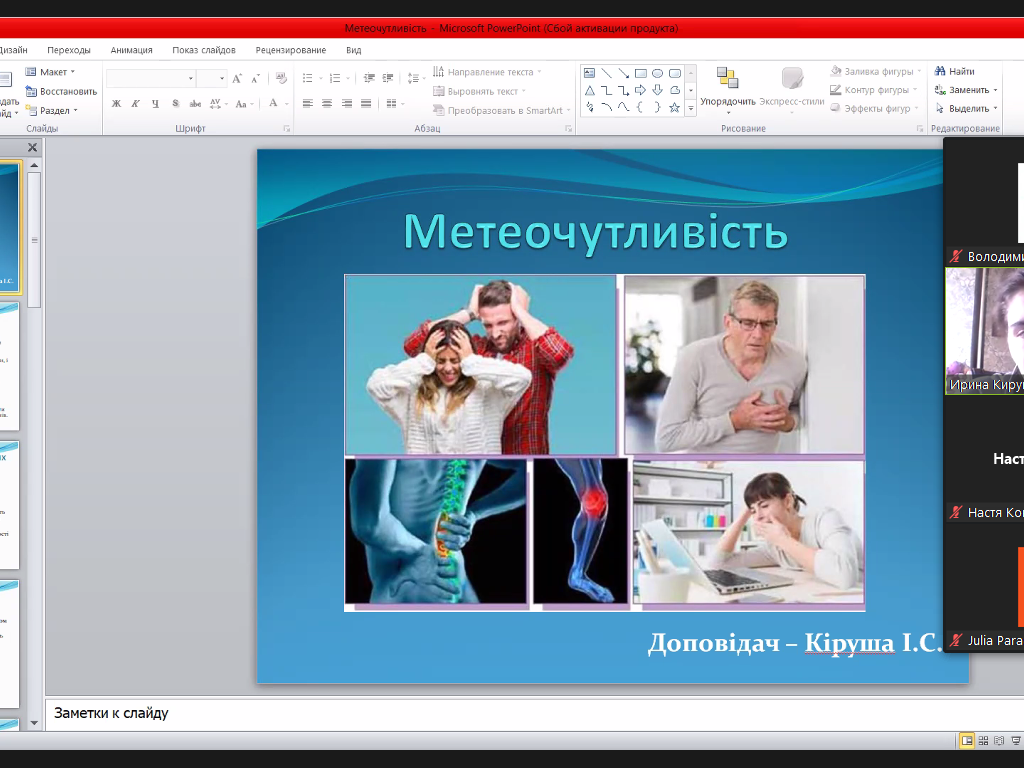Apply italic with the К button
The image size is (1024, 768).
pos(136,103)
